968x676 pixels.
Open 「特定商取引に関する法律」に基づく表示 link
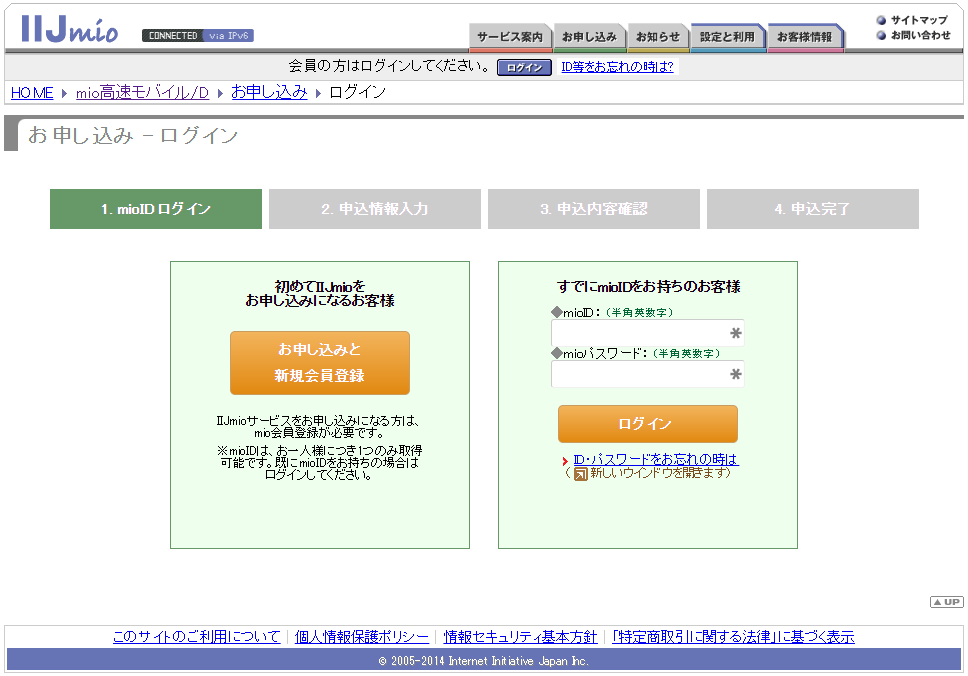[733, 636]
